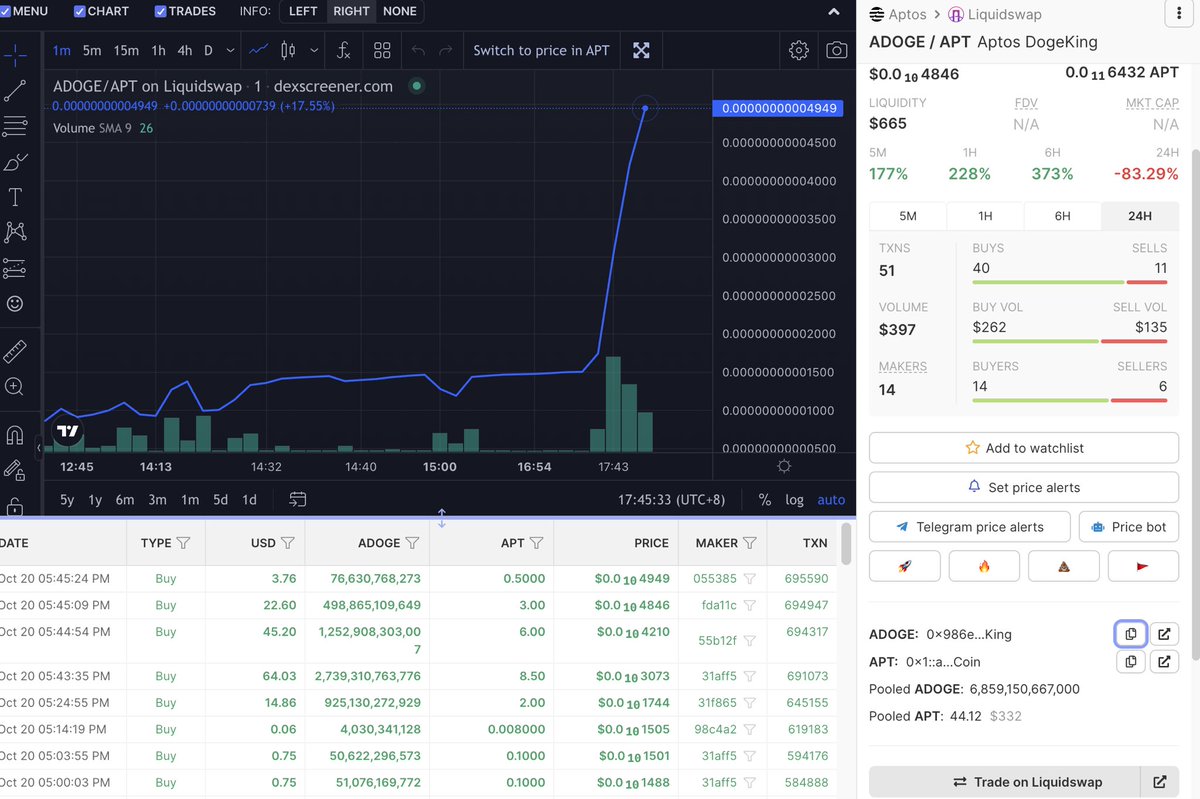The image size is (1200, 799).
Task: Select the candlestick chart style
Action: [289, 50]
